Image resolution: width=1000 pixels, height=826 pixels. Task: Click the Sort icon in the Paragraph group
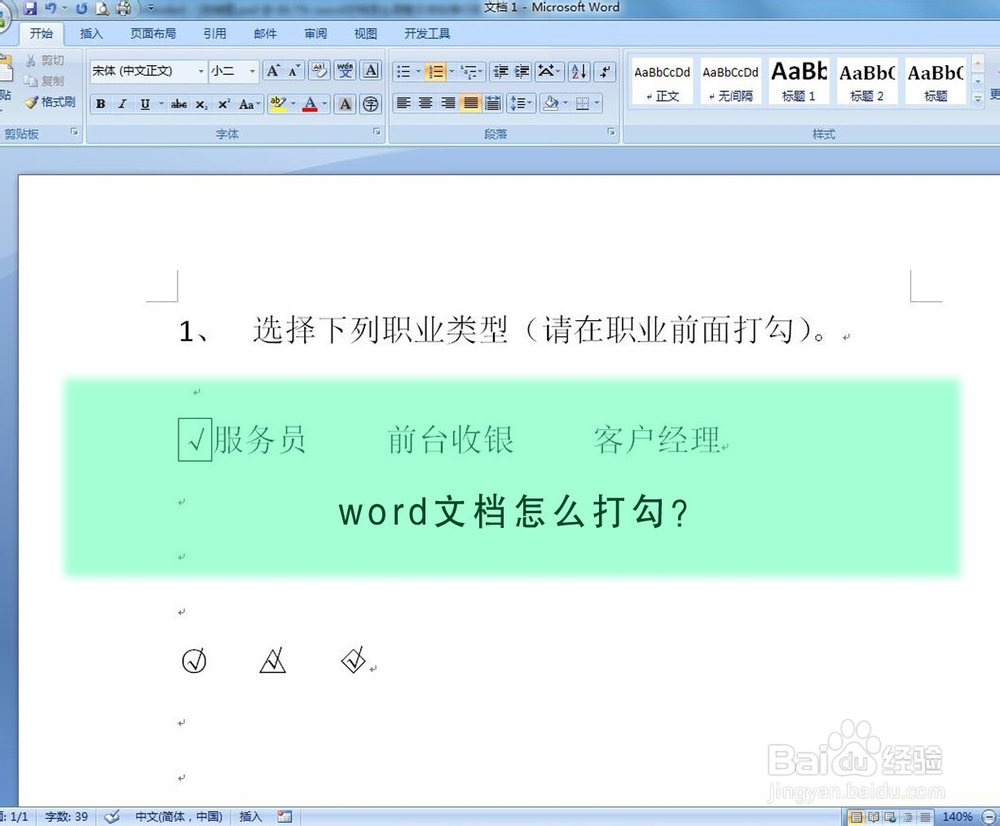tap(579, 71)
